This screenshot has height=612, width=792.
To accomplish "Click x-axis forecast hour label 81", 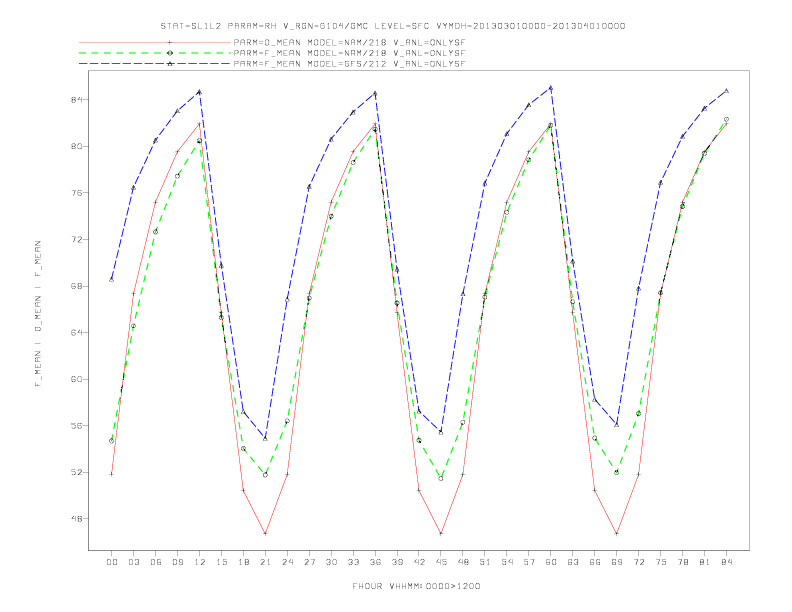I will [x=705, y=562].
